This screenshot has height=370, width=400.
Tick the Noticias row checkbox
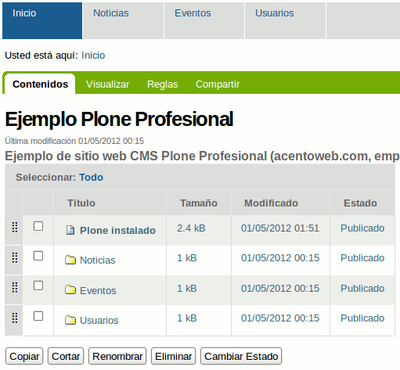(x=38, y=256)
